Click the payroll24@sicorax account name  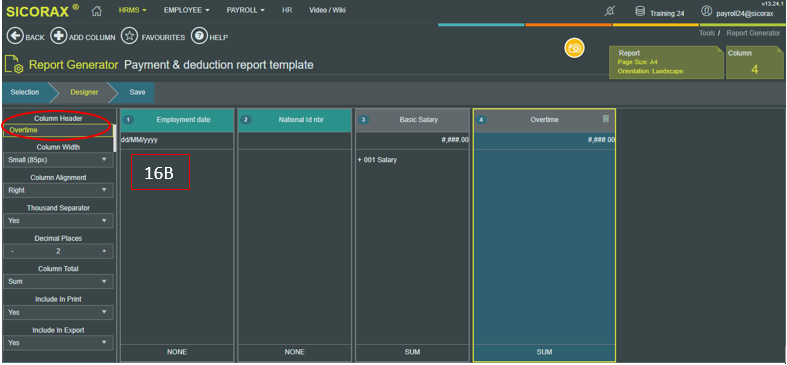click(745, 14)
